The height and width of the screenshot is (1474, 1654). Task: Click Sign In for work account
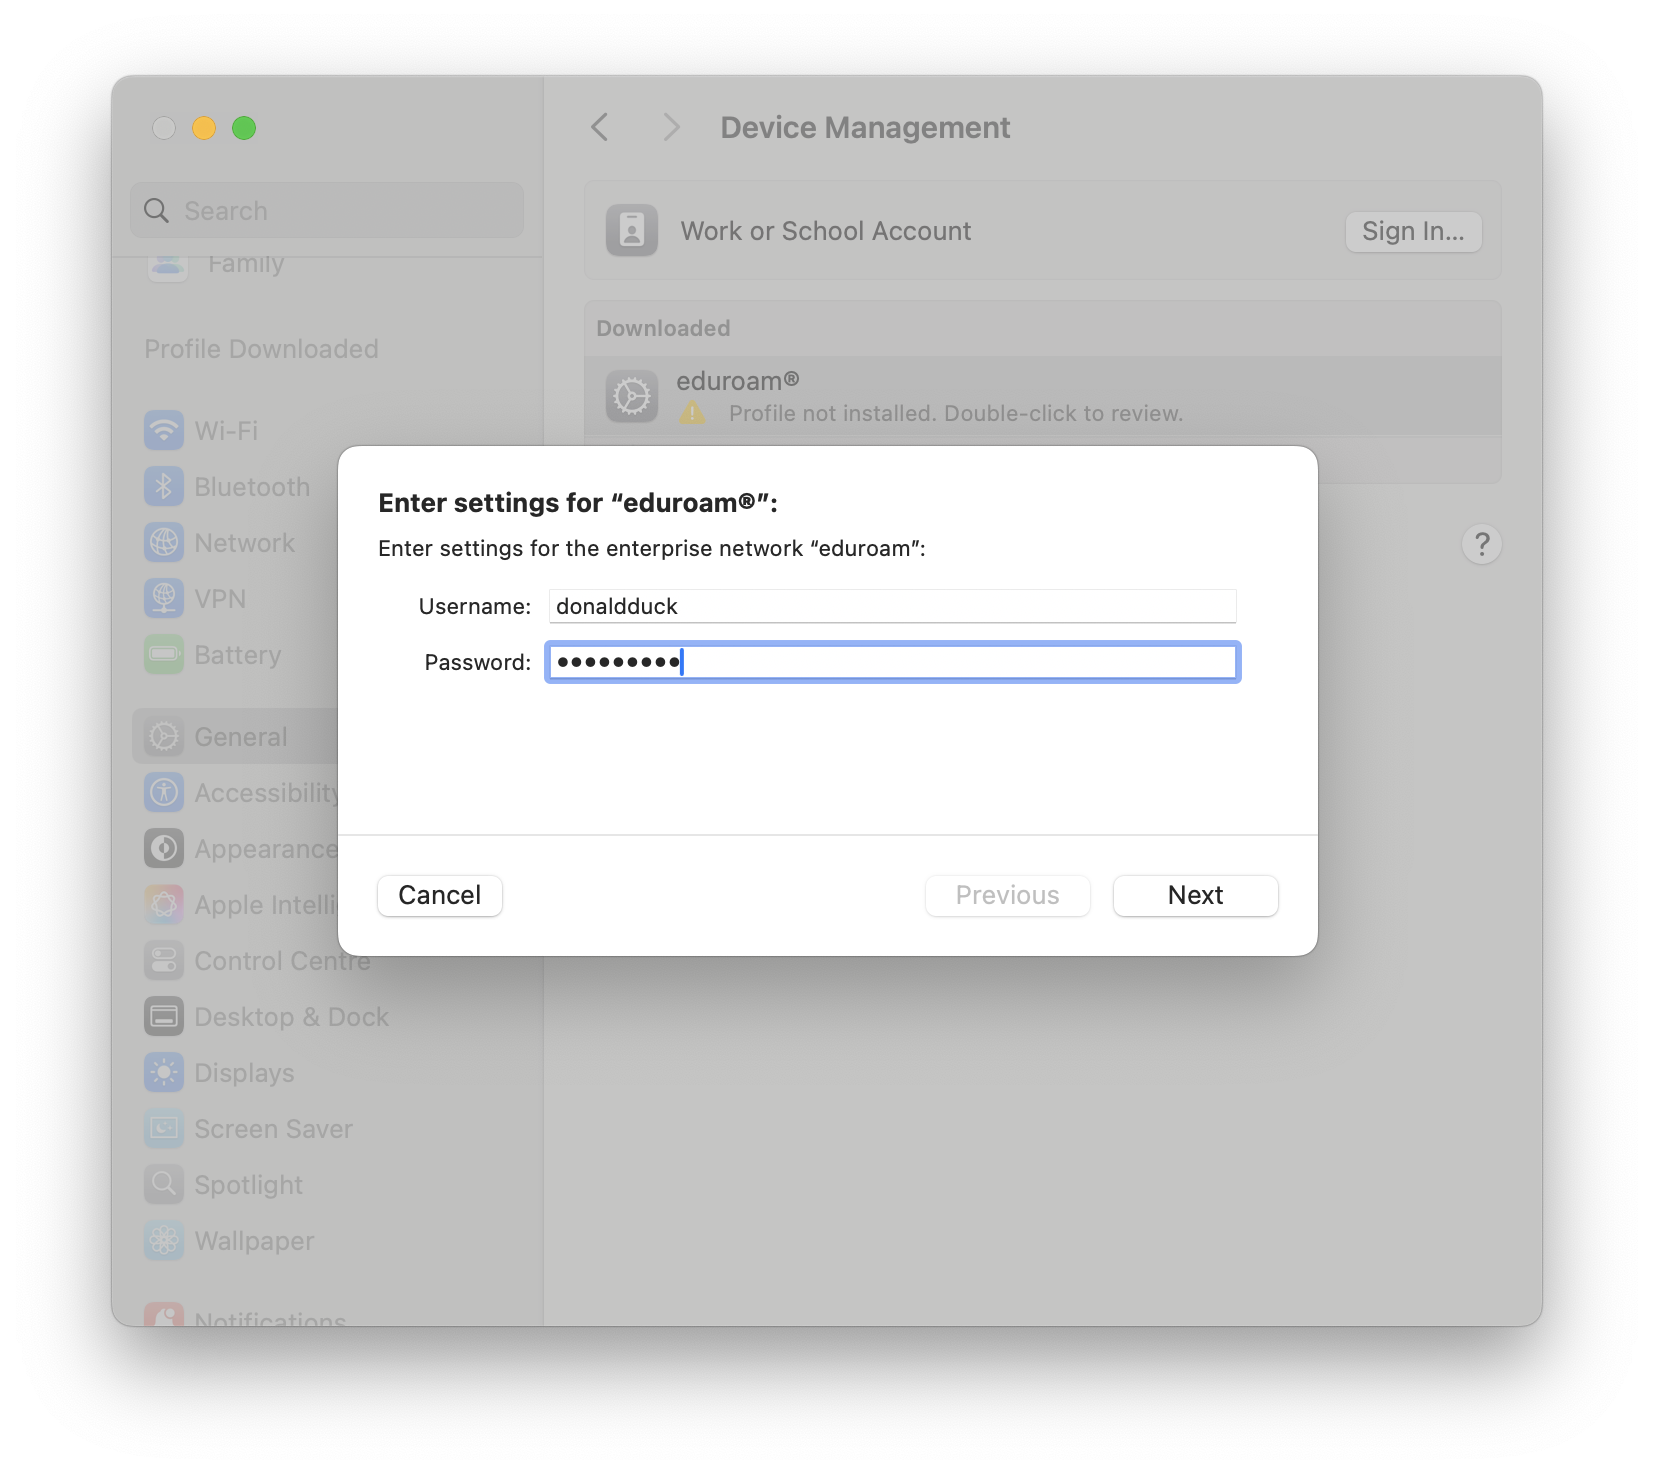[1412, 232]
